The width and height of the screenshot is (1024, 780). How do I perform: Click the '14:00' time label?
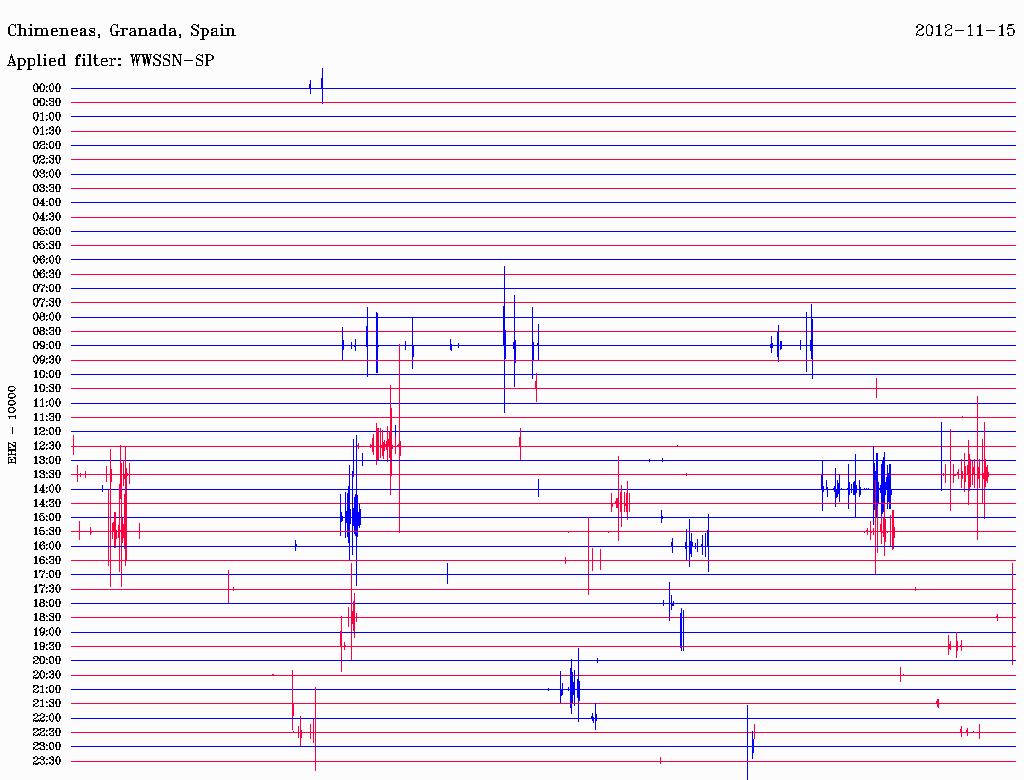[47, 489]
